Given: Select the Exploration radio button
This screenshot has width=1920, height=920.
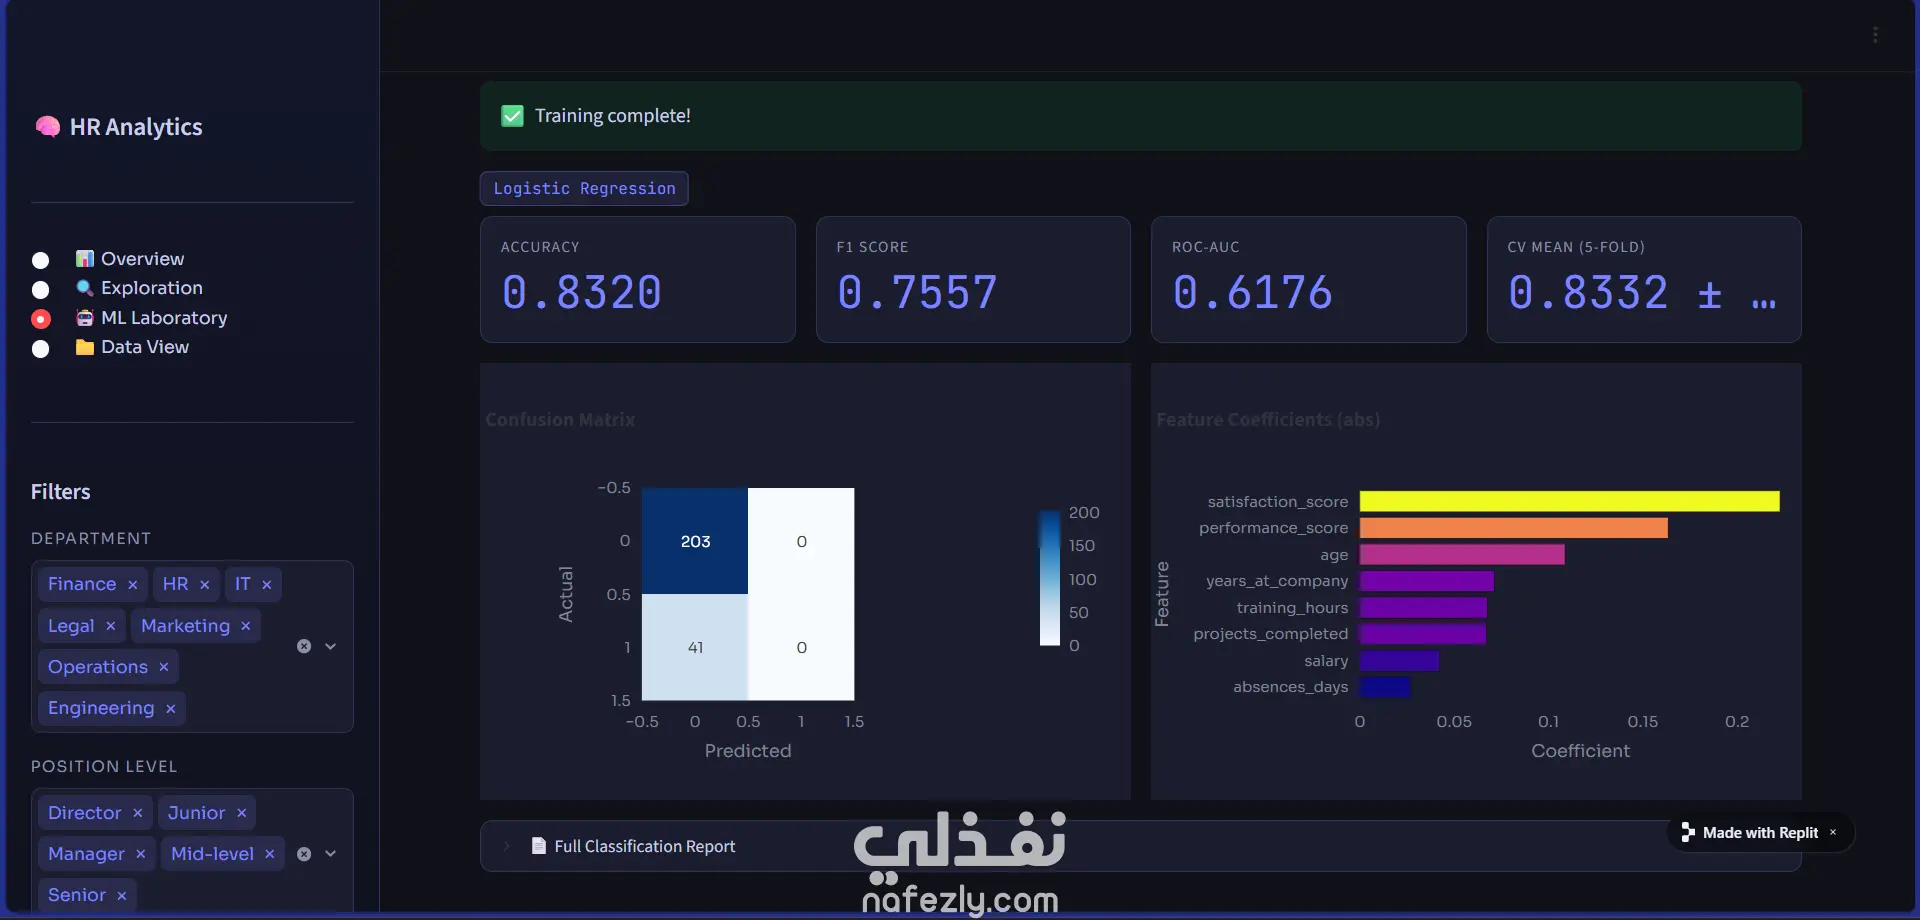Looking at the screenshot, I should click(x=40, y=290).
